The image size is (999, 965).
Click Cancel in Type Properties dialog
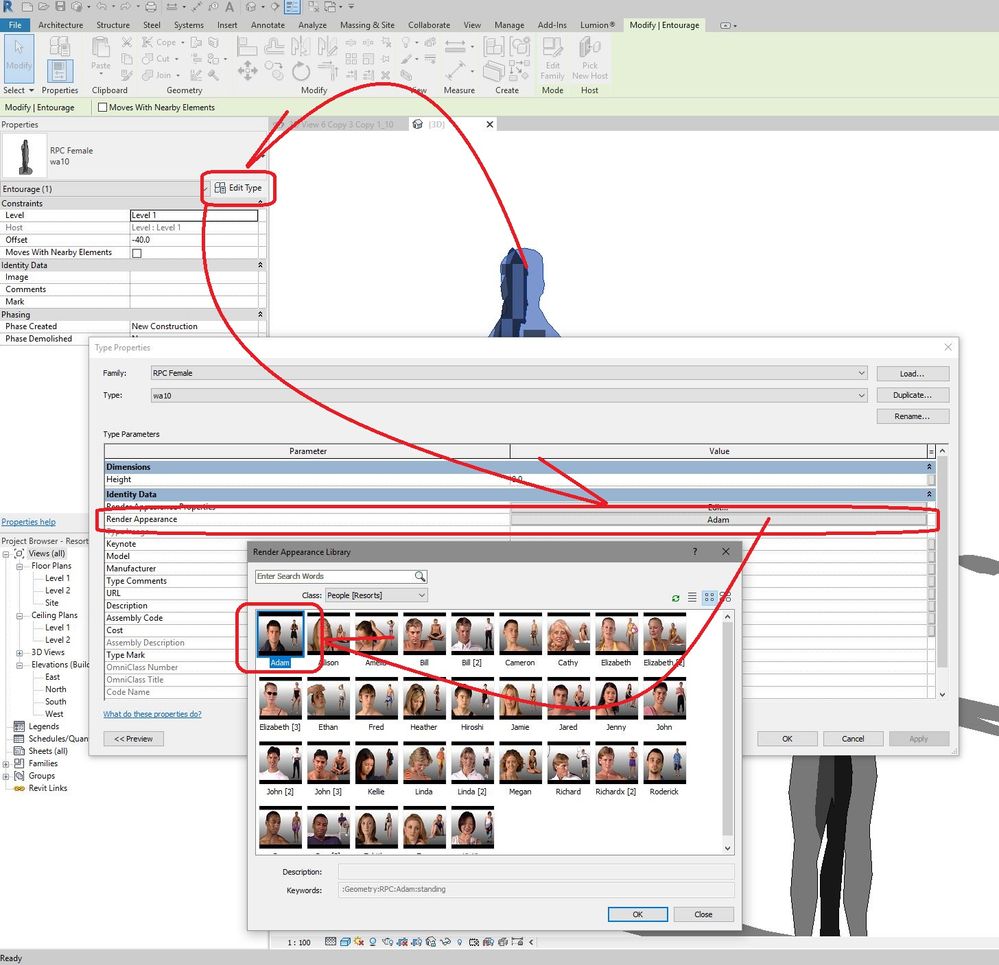click(852, 739)
